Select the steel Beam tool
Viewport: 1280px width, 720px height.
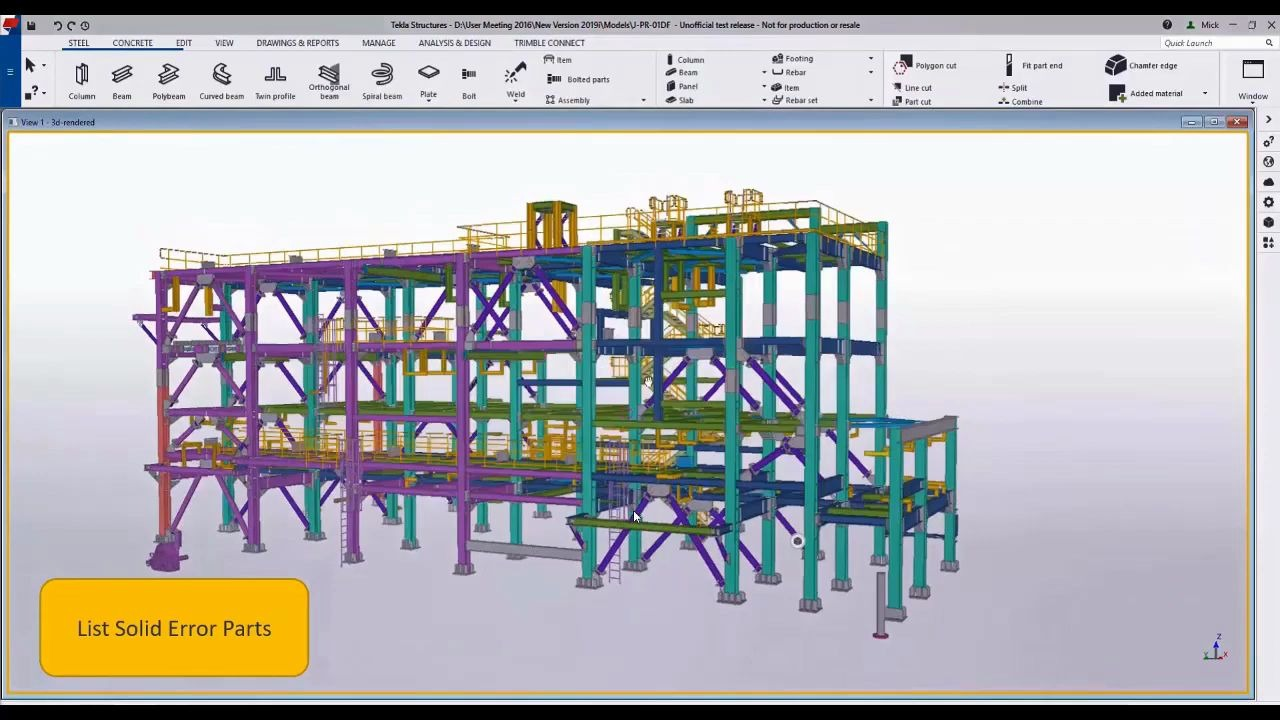[122, 81]
